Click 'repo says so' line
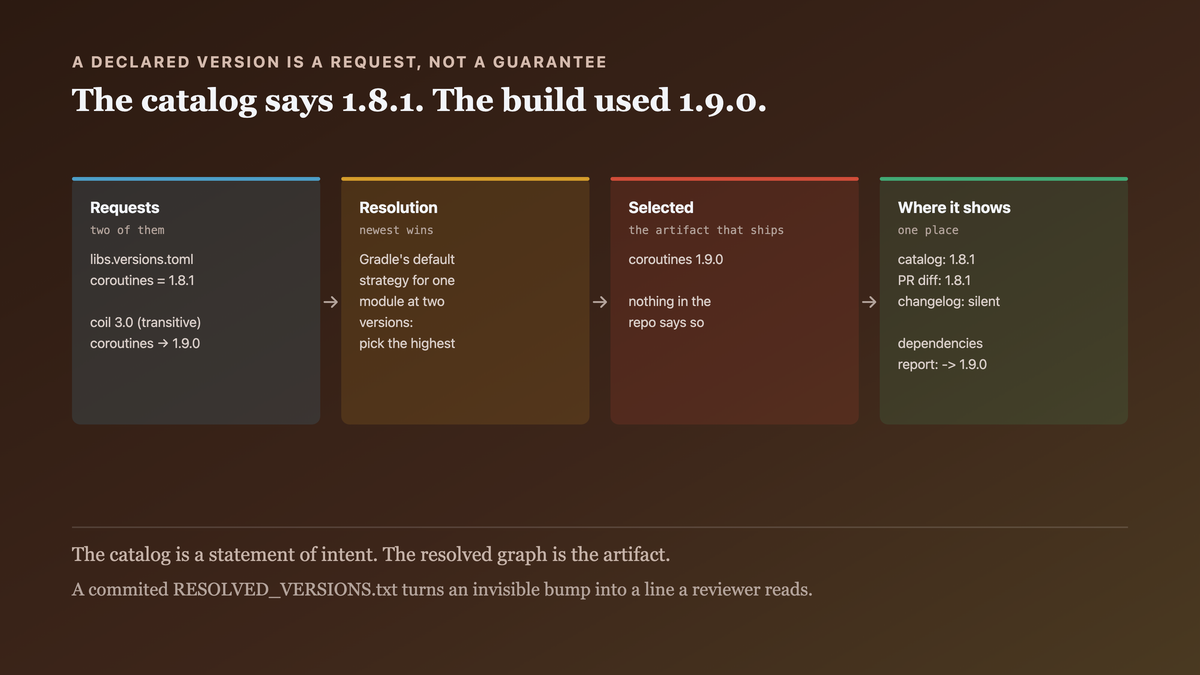This screenshot has height=675, width=1200. (x=666, y=322)
